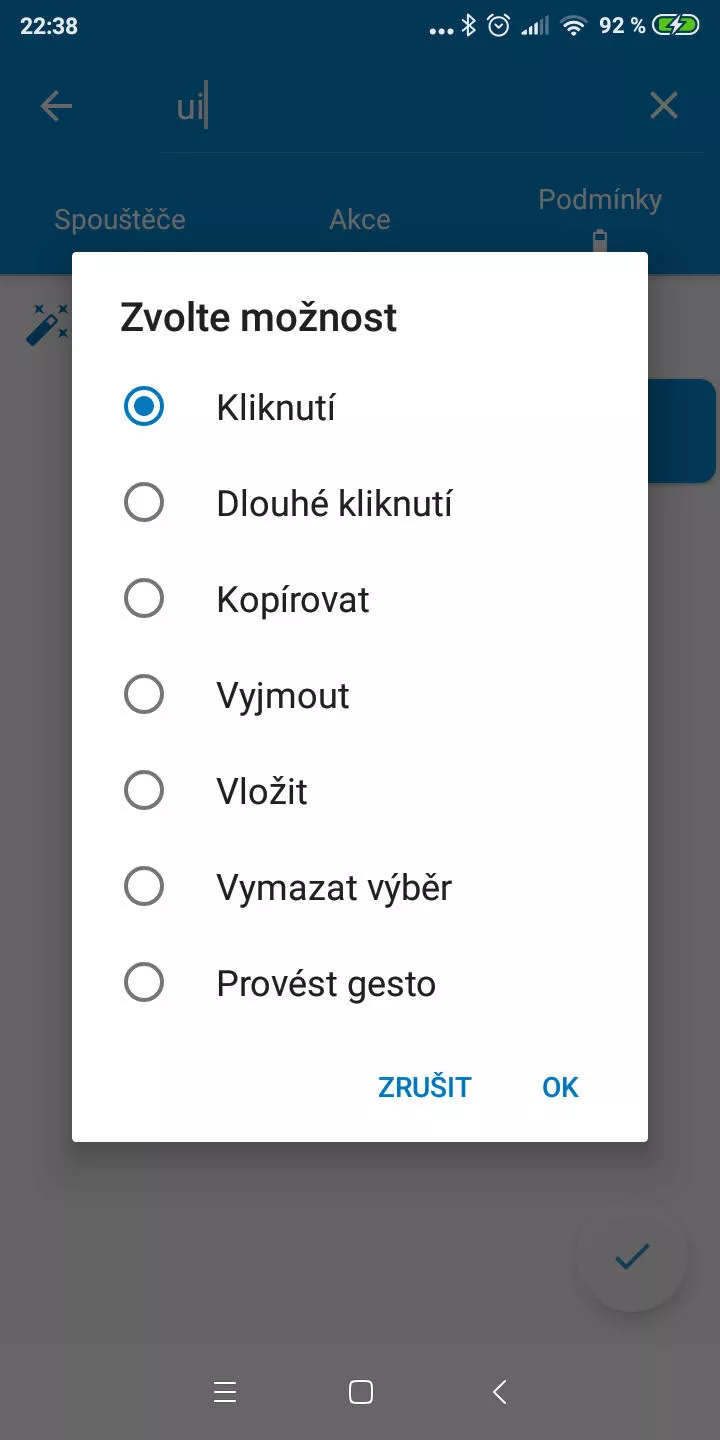
Task: Clear search text with the X icon
Action: click(x=664, y=106)
